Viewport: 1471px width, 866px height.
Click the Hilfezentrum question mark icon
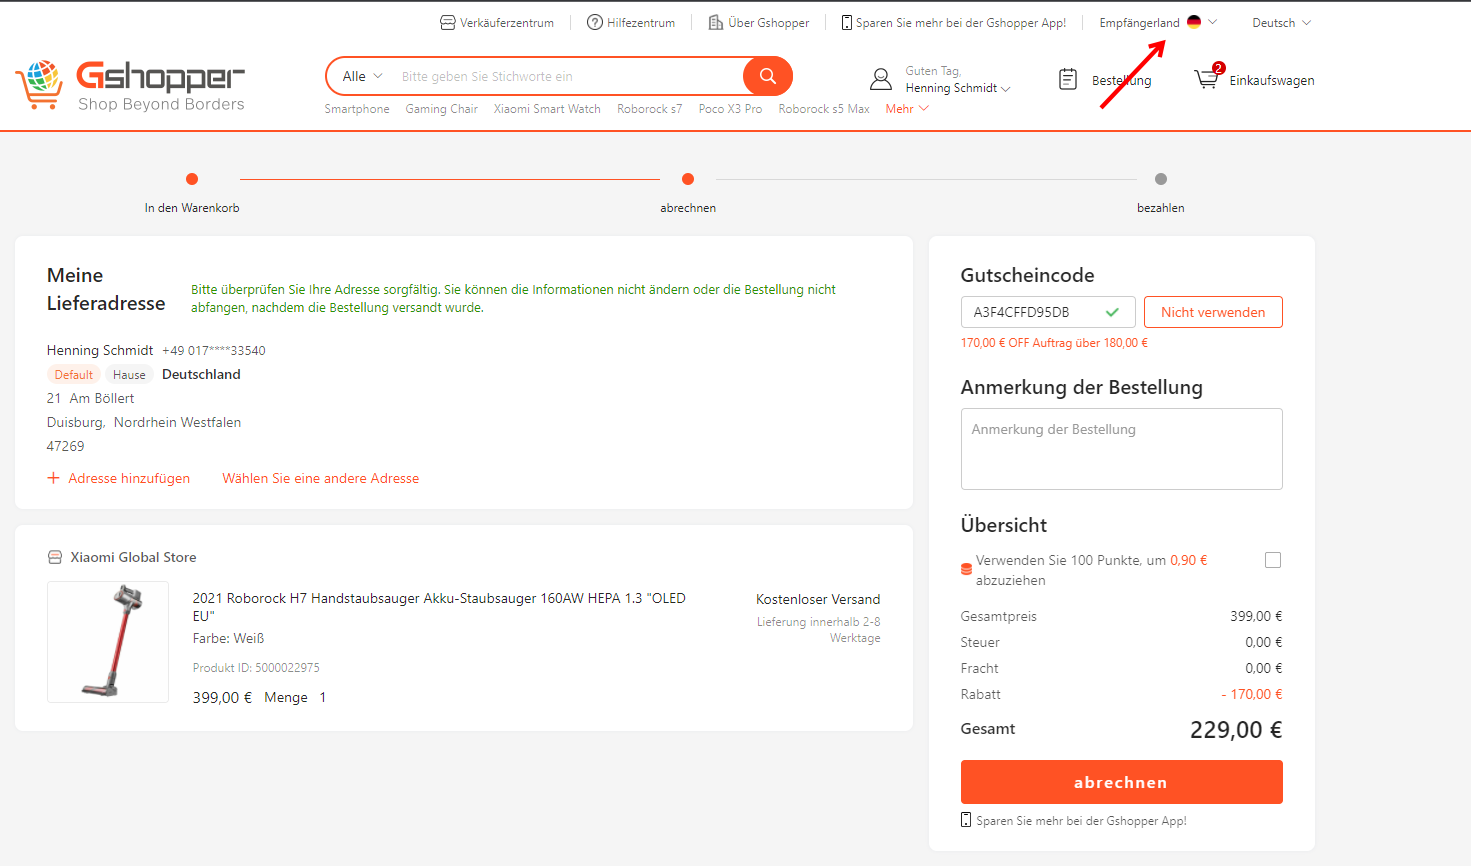pos(595,22)
